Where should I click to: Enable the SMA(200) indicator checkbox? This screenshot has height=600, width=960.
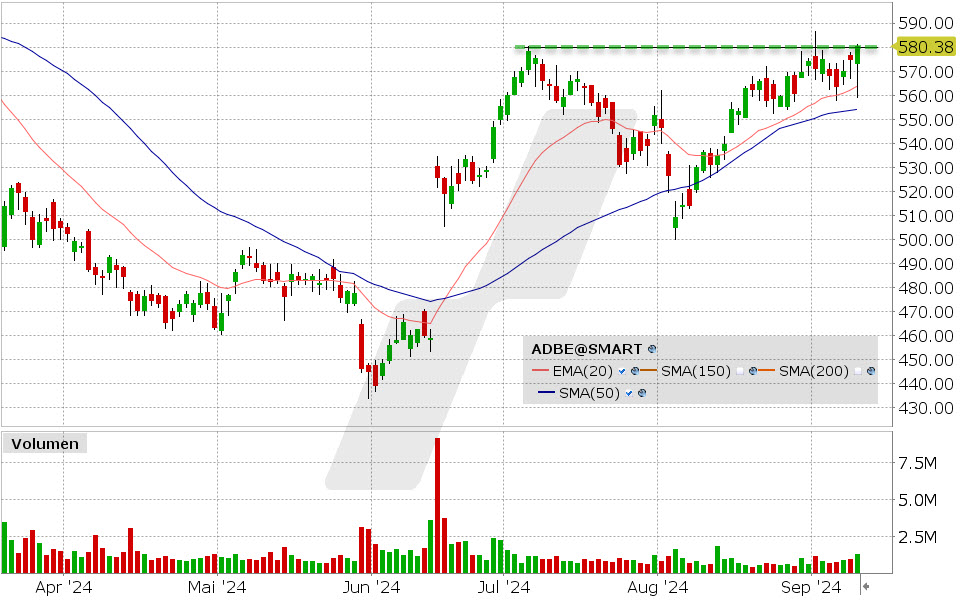point(858,371)
